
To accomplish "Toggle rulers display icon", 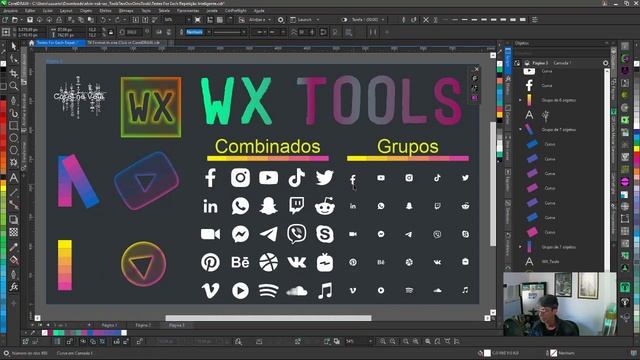I will point(210,20).
